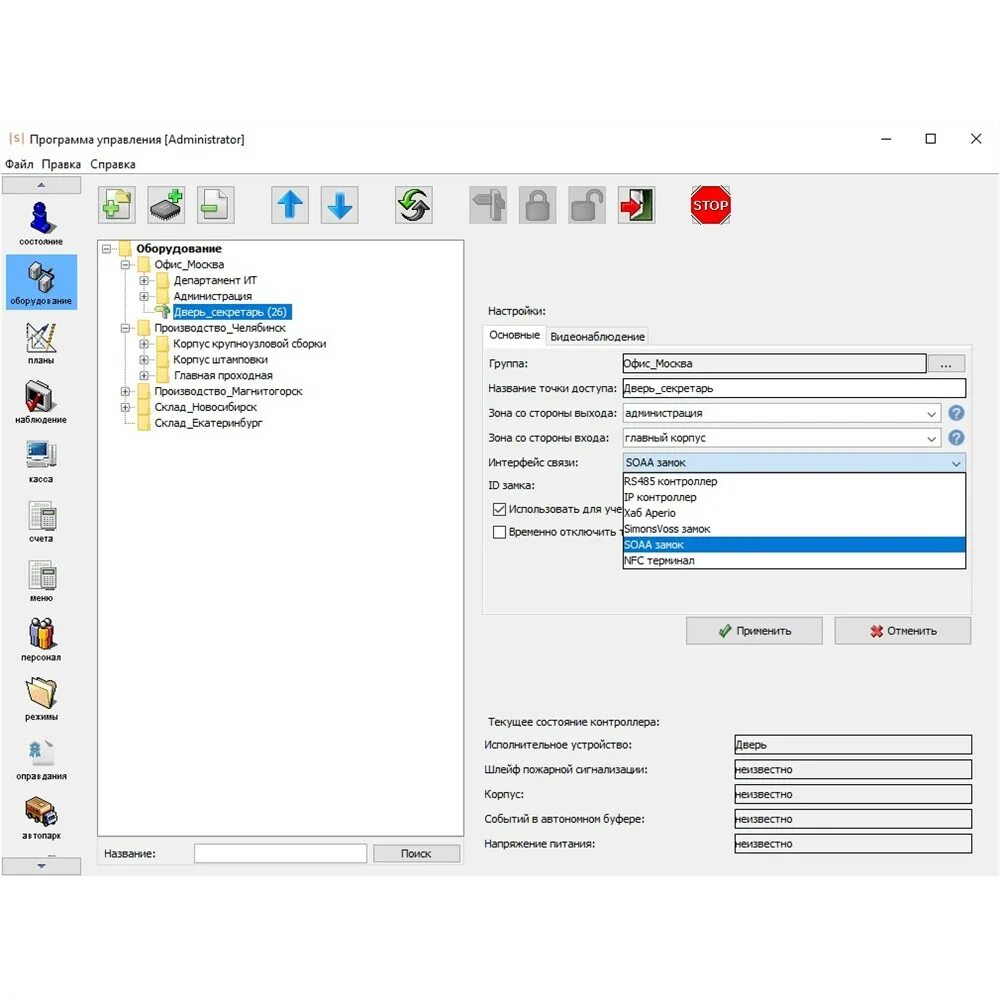Expand the Администрация tree node
1000x1000 pixels.
coord(144,297)
